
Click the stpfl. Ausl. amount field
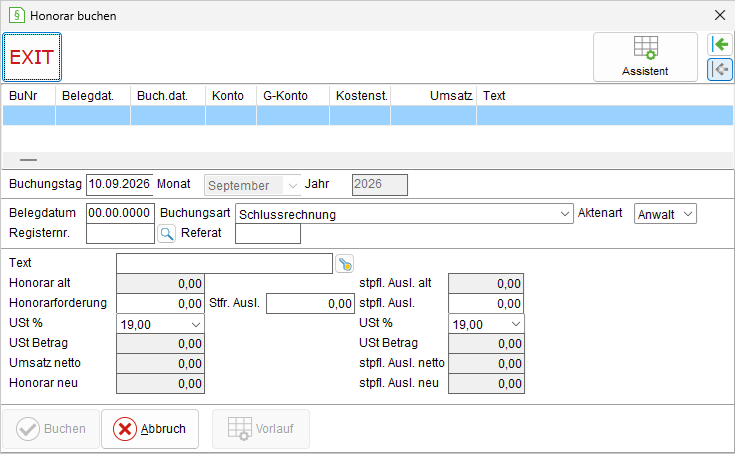point(486,304)
